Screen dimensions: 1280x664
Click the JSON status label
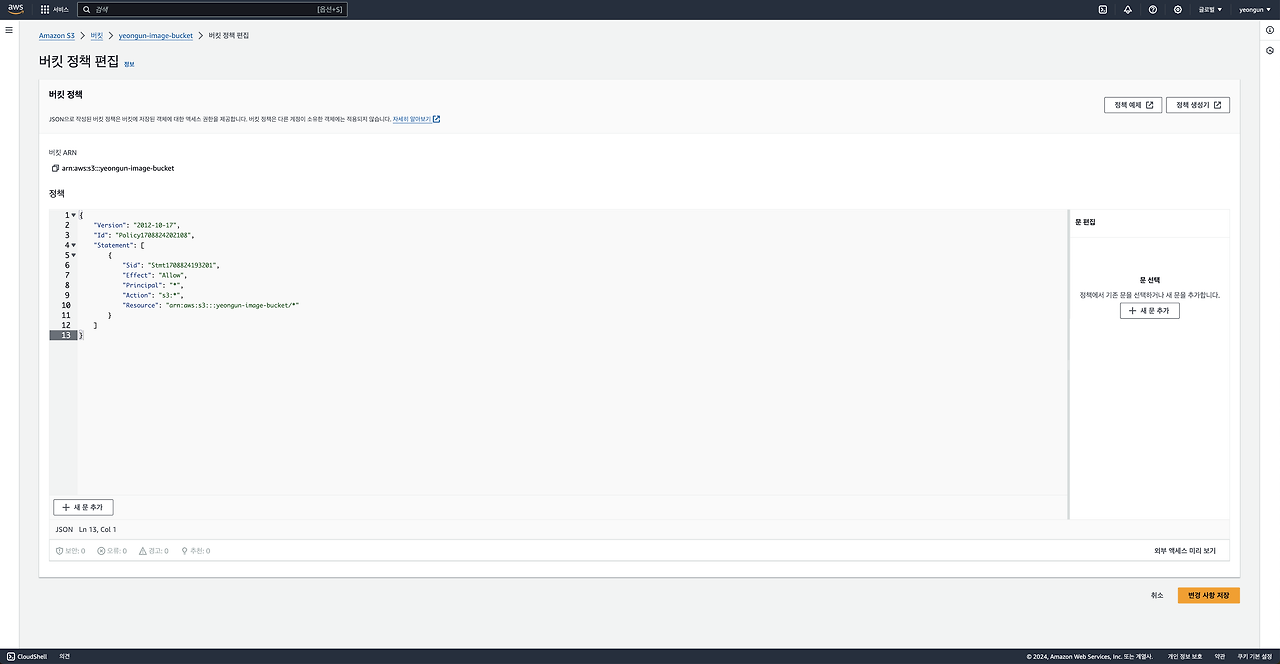pyautogui.click(x=64, y=529)
